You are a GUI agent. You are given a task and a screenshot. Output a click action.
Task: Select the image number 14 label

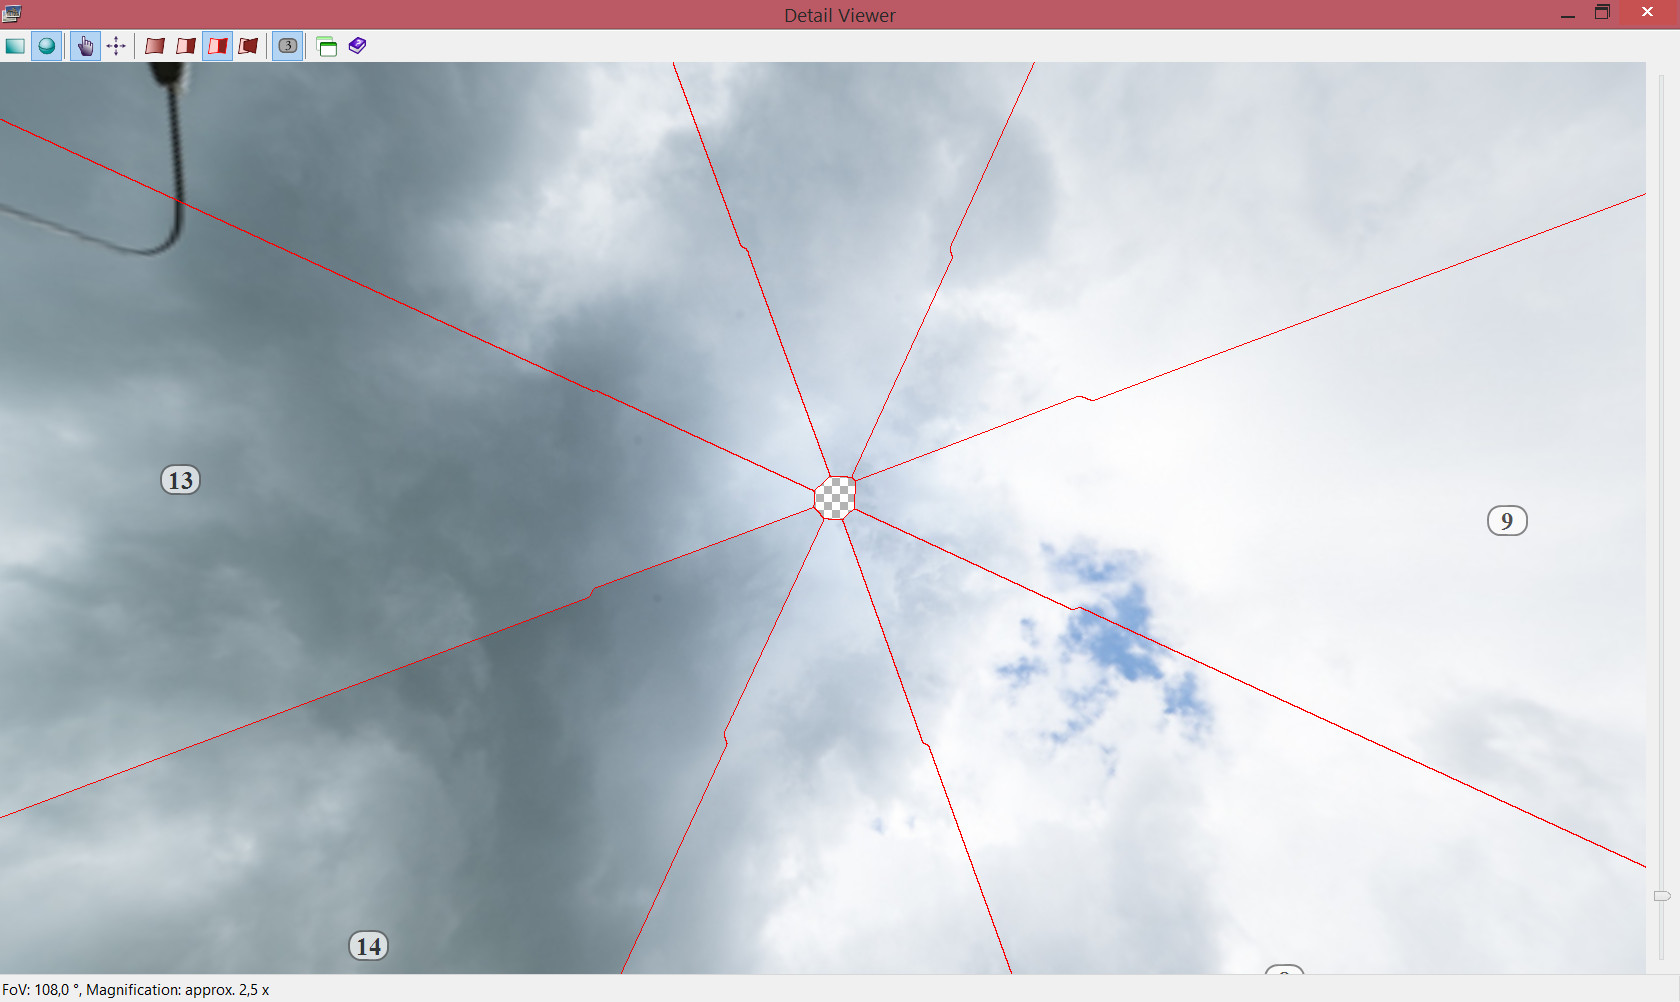[x=368, y=946]
